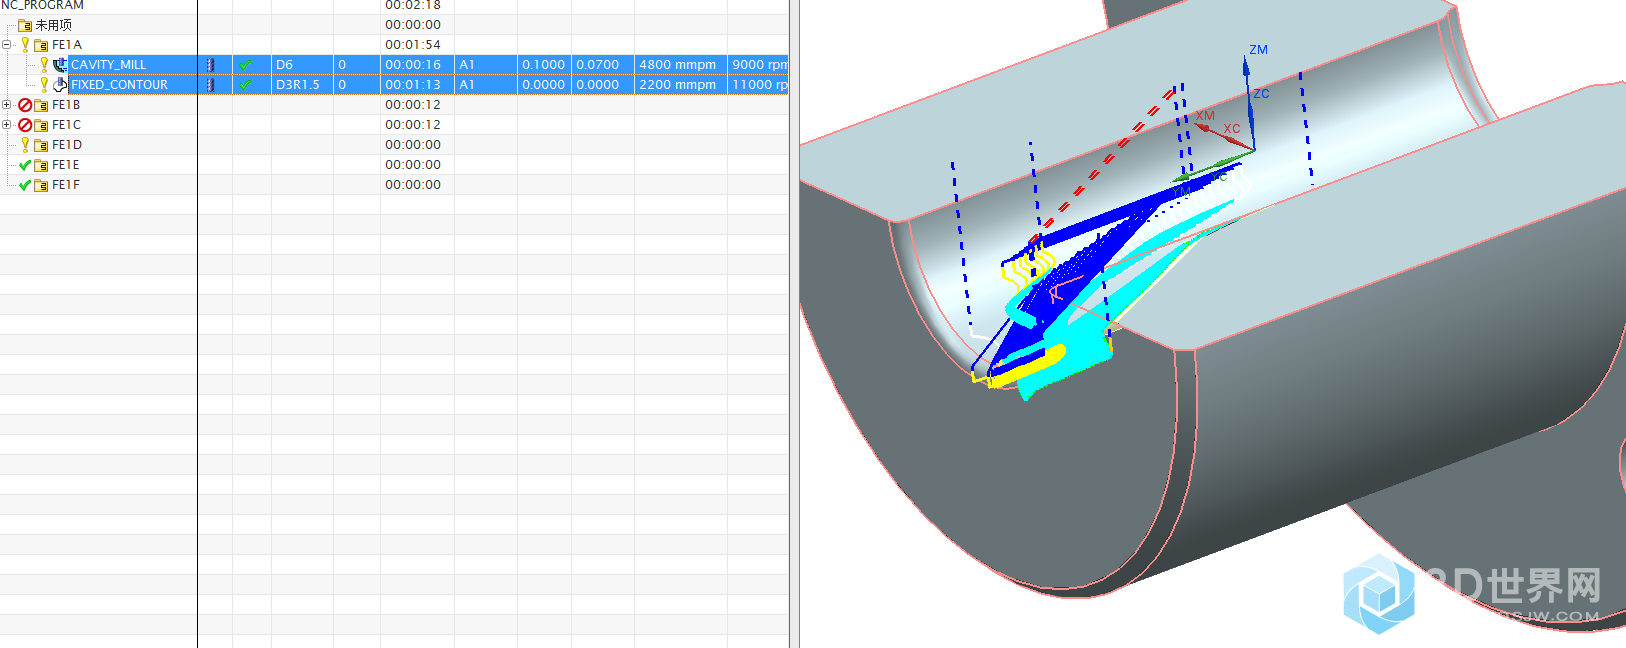Collapse the FE1A program group

point(7,45)
